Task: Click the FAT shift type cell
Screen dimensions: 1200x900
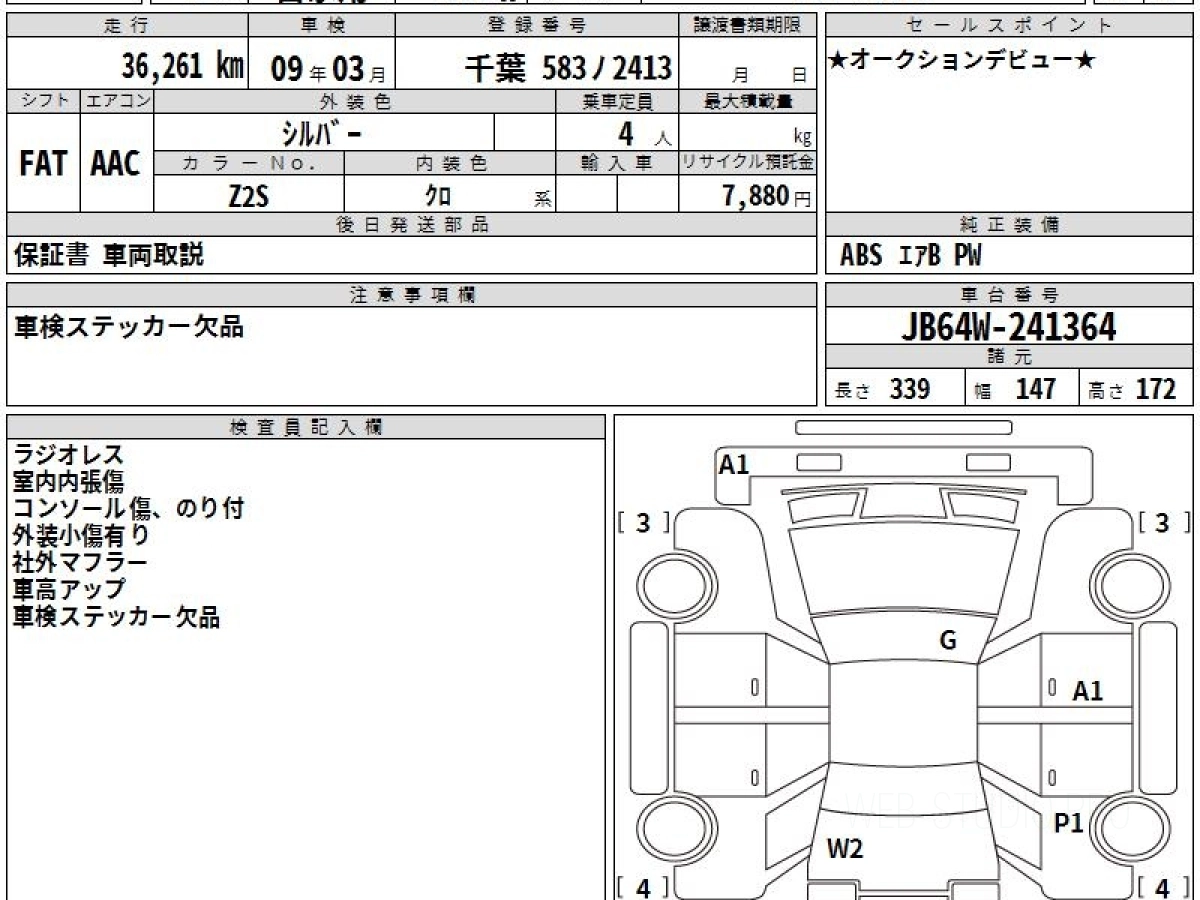Action: click(43, 164)
